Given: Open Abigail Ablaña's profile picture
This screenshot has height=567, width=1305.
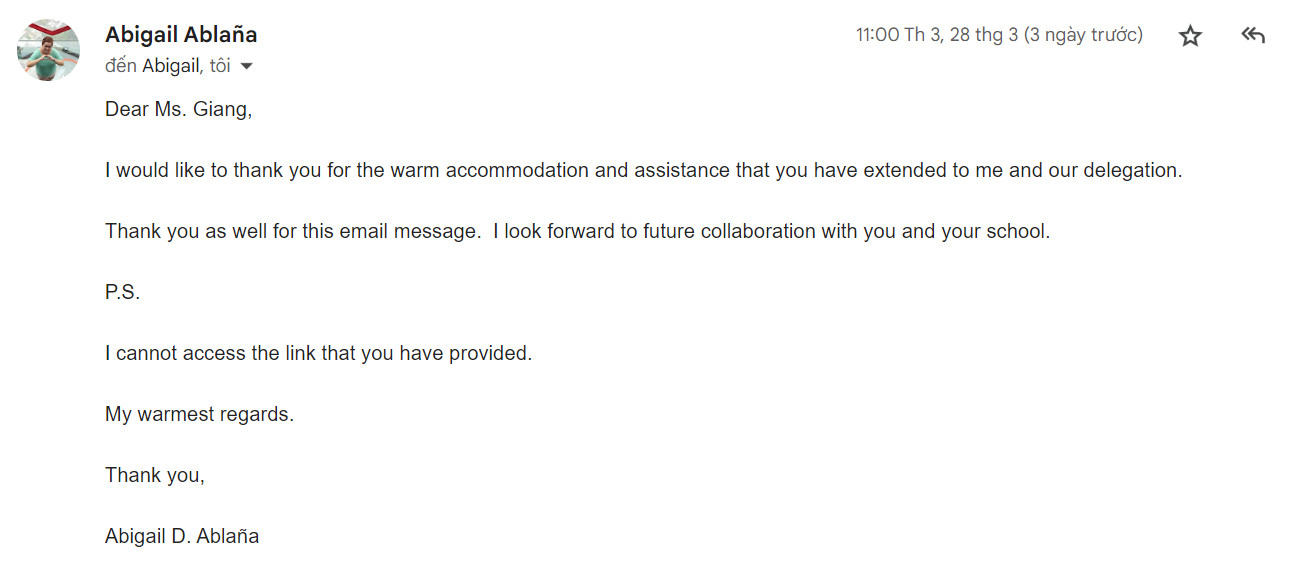Looking at the screenshot, I should tap(48, 50).
